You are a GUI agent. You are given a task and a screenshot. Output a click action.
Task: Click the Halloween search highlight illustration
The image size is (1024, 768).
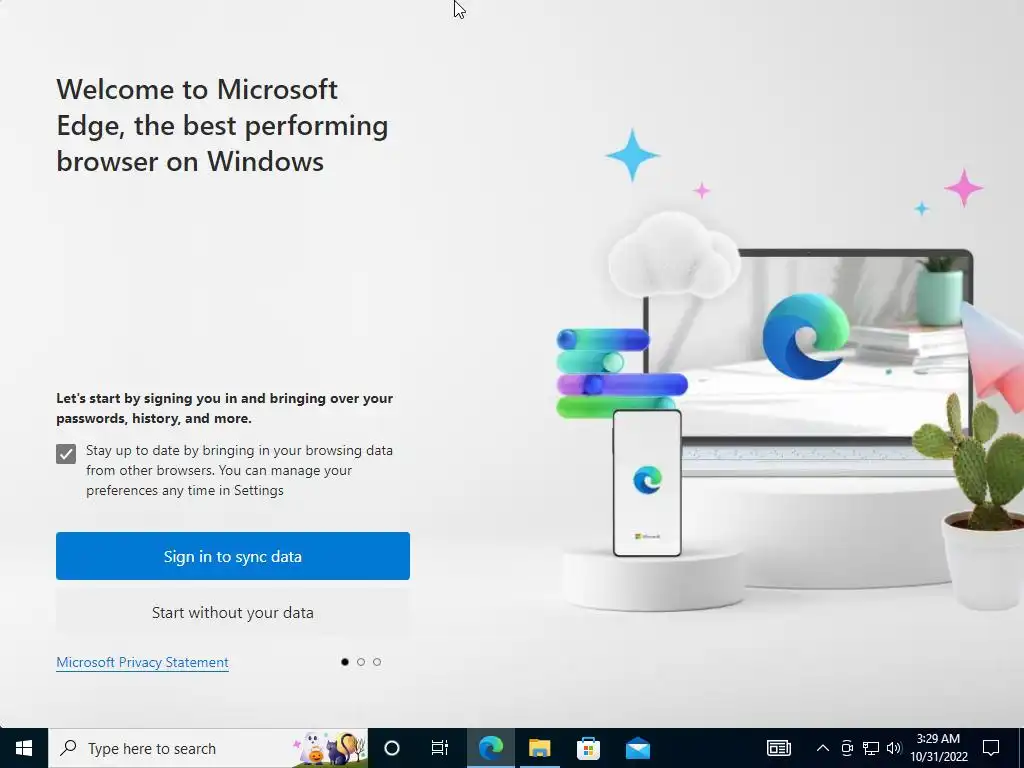click(330, 748)
